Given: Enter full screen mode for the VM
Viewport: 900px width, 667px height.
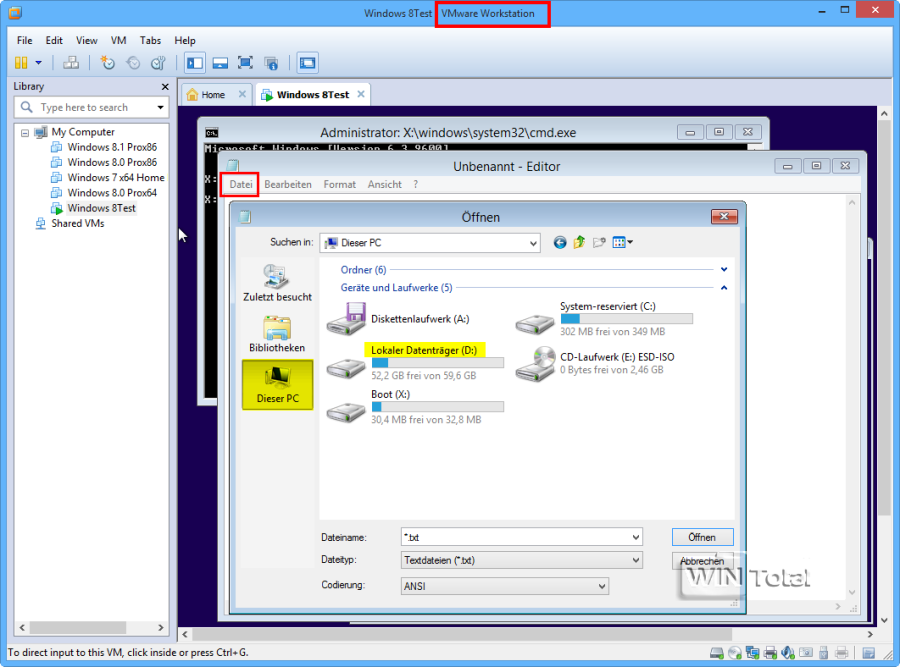Looking at the screenshot, I should coord(245,62).
